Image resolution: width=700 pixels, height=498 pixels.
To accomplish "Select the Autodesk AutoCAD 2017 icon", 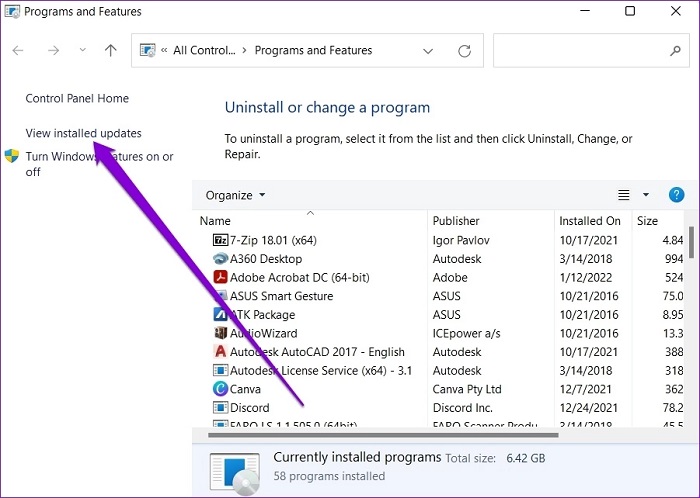I will click(220, 352).
